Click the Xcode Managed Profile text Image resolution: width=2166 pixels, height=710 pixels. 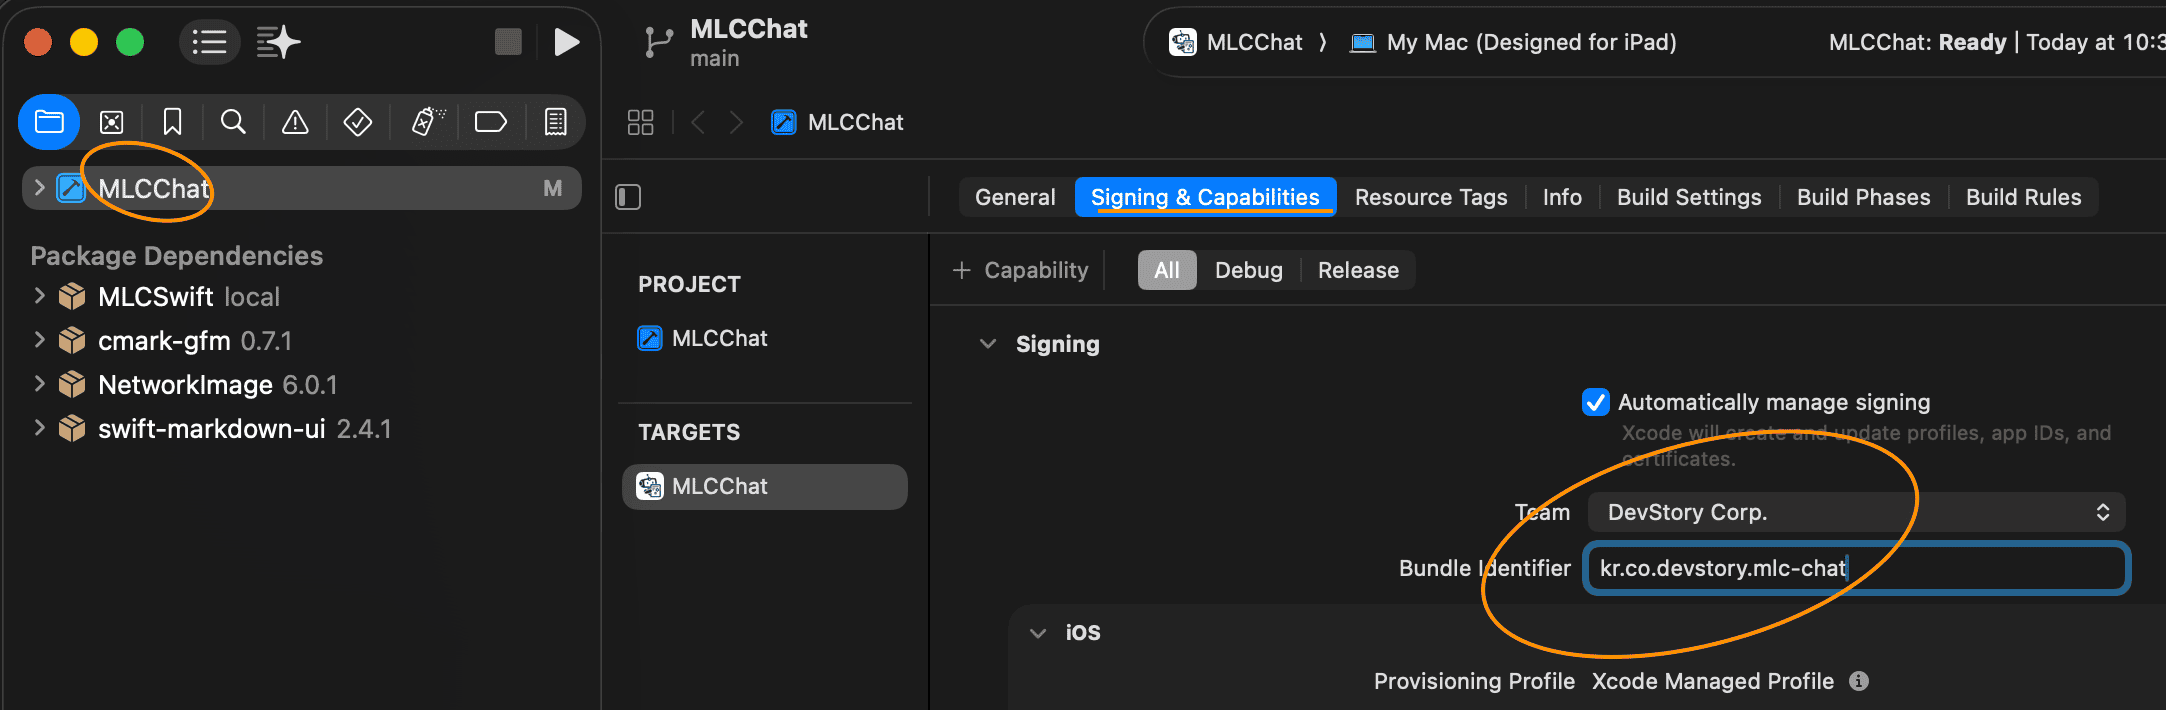pyautogui.click(x=1712, y=681)
